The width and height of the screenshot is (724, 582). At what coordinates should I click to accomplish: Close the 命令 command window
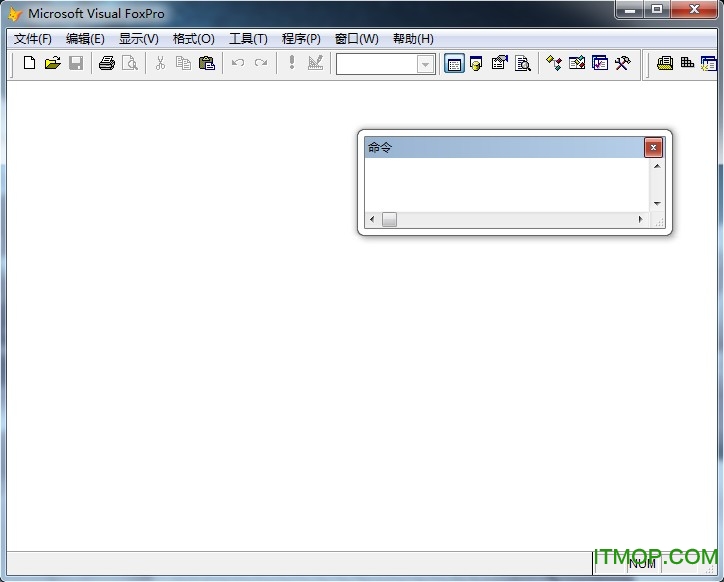coord(653,147)
